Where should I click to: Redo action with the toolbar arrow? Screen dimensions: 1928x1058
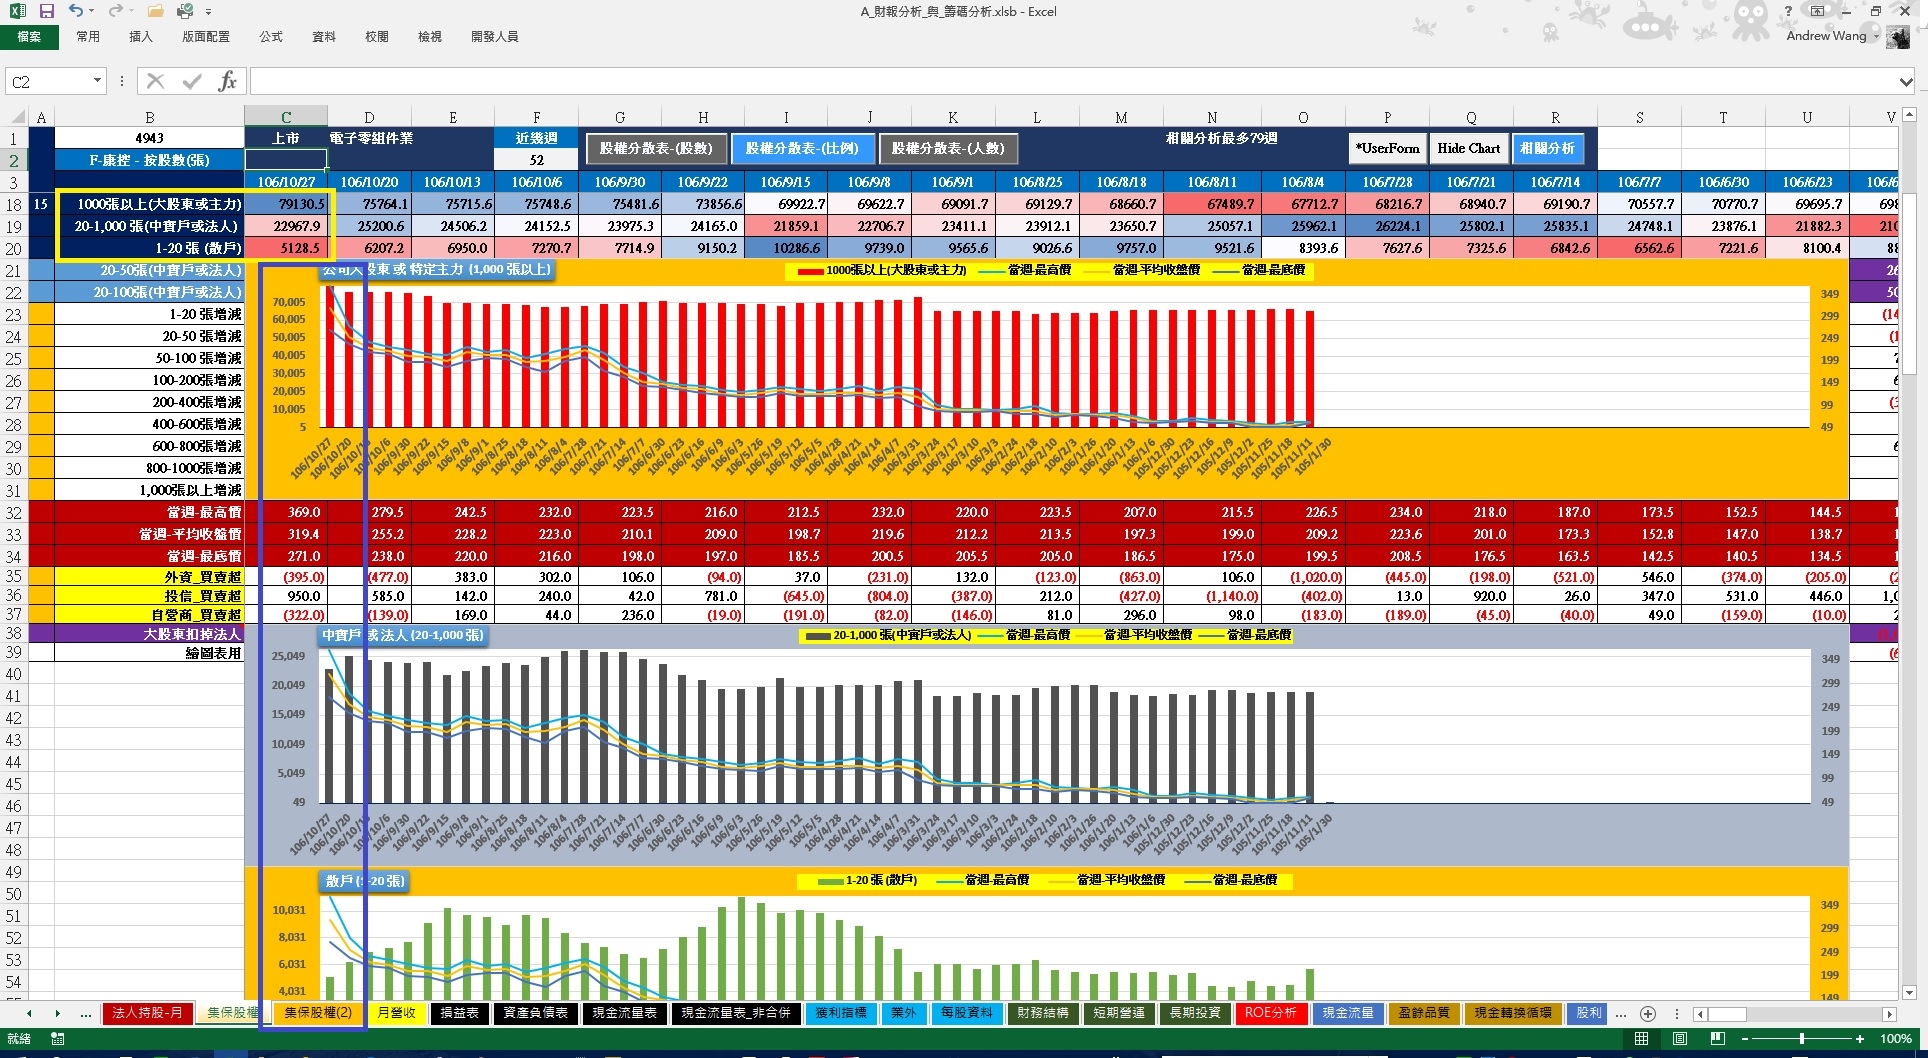click(115, 11)
